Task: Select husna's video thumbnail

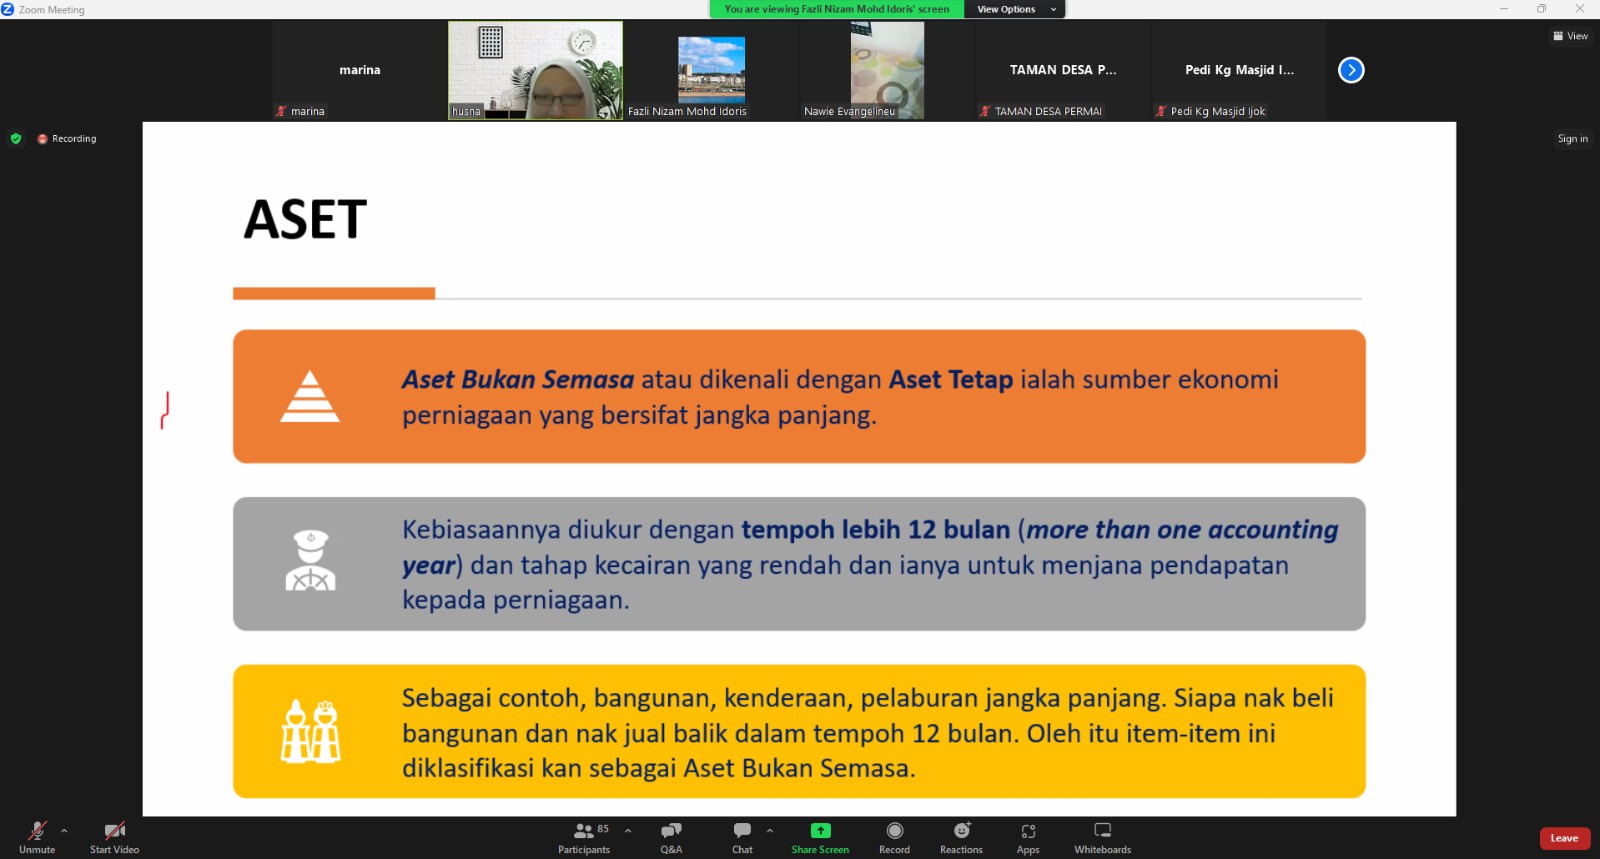Action: coord(535,70)
